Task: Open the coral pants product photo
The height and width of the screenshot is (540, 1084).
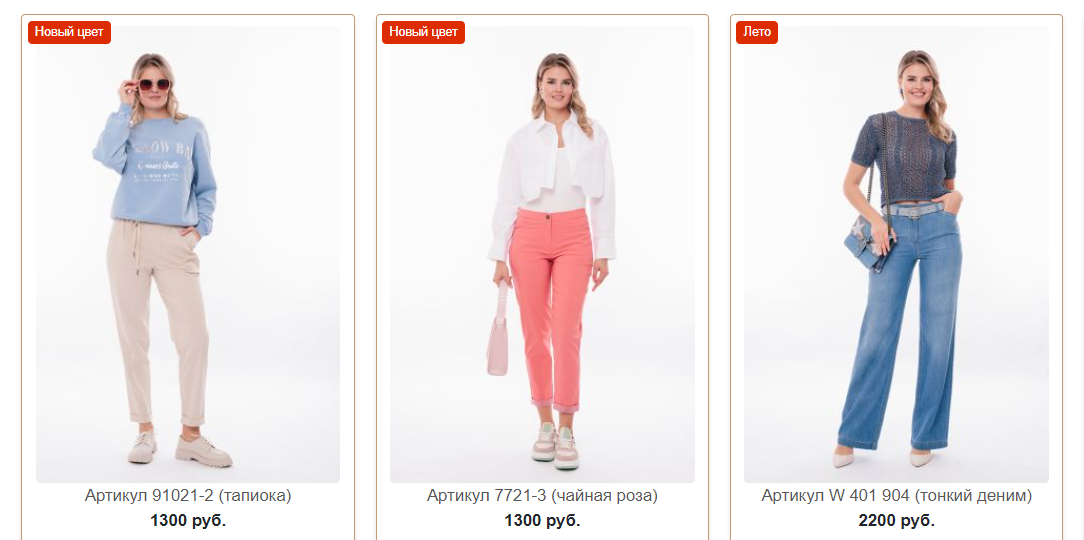Action: coord(542,254)
